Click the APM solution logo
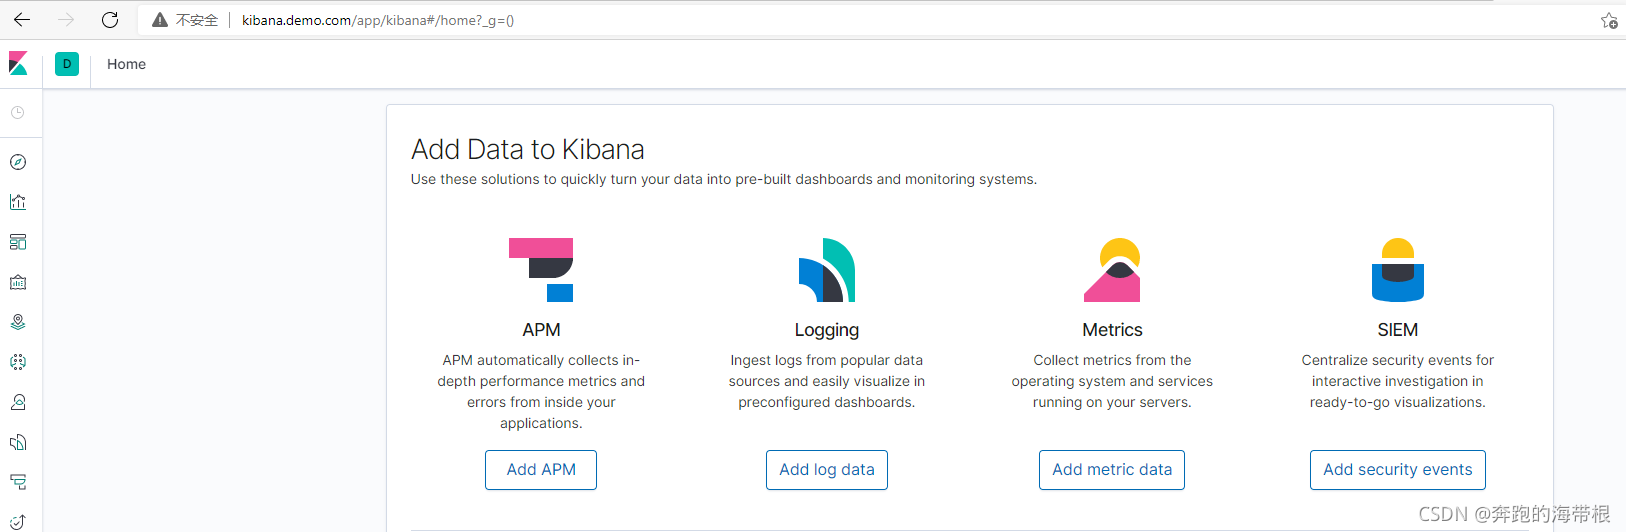Image resolution: width=1626 pixels, height=532 pixels. pyautogui.click(x=541, y=270)
